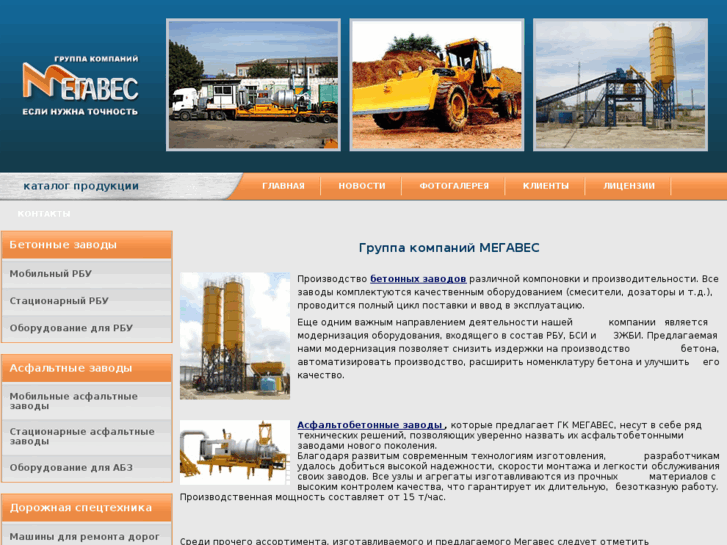Follow the бетонных заводов text link
The height and width of the screenshot is (545, 727).
(x=418, y=279)
